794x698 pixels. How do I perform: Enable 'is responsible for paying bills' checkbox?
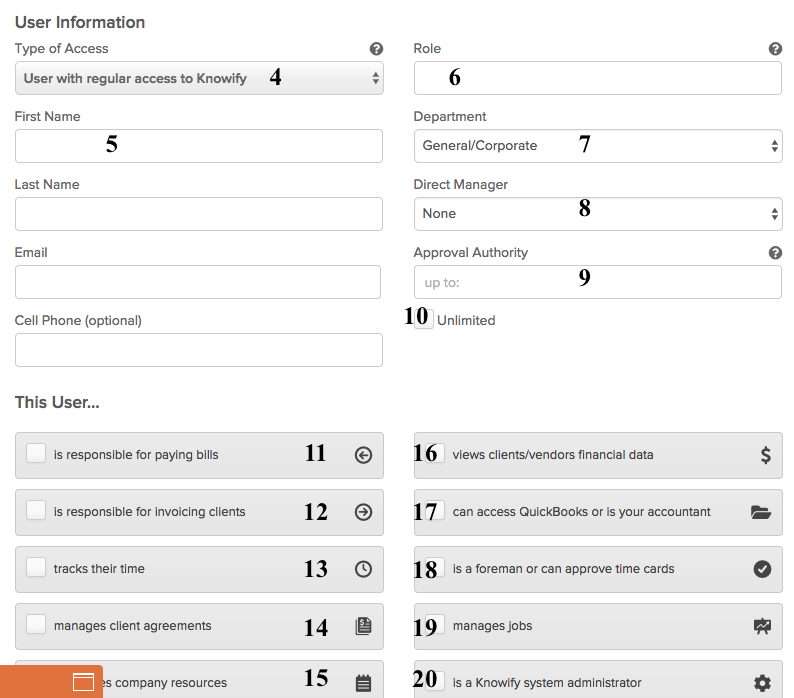(36, 454)
